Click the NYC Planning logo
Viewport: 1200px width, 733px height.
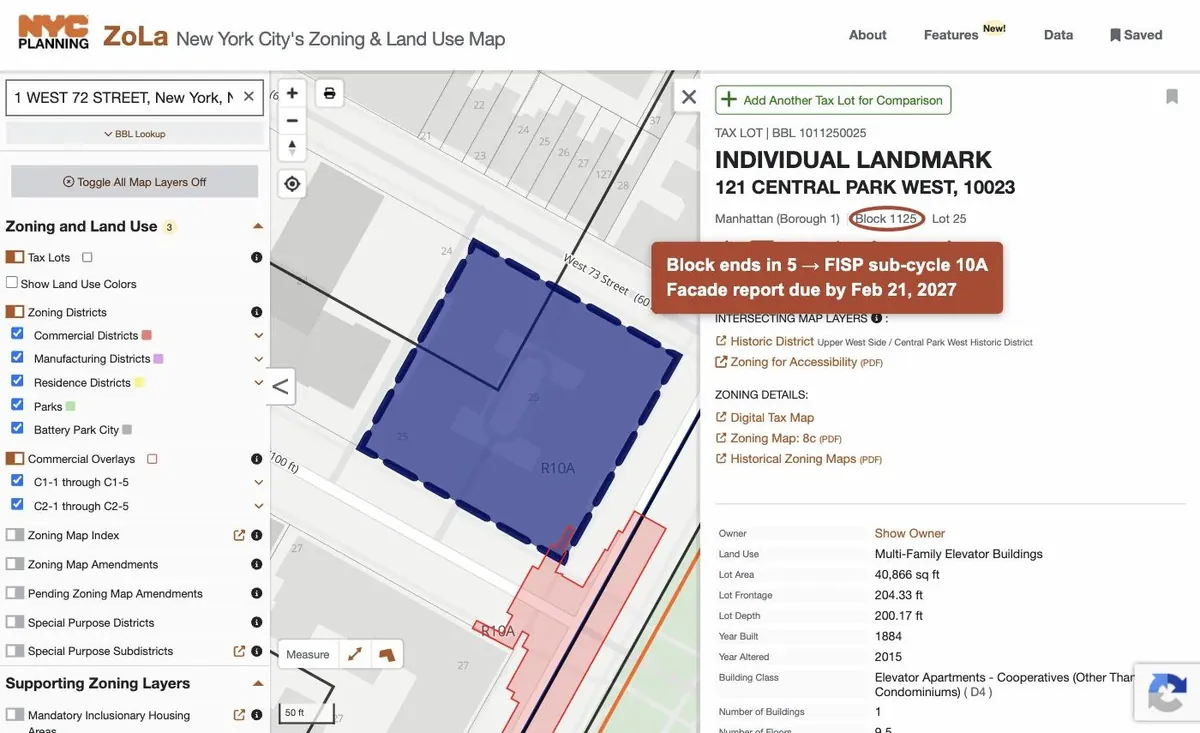(53, 33)
